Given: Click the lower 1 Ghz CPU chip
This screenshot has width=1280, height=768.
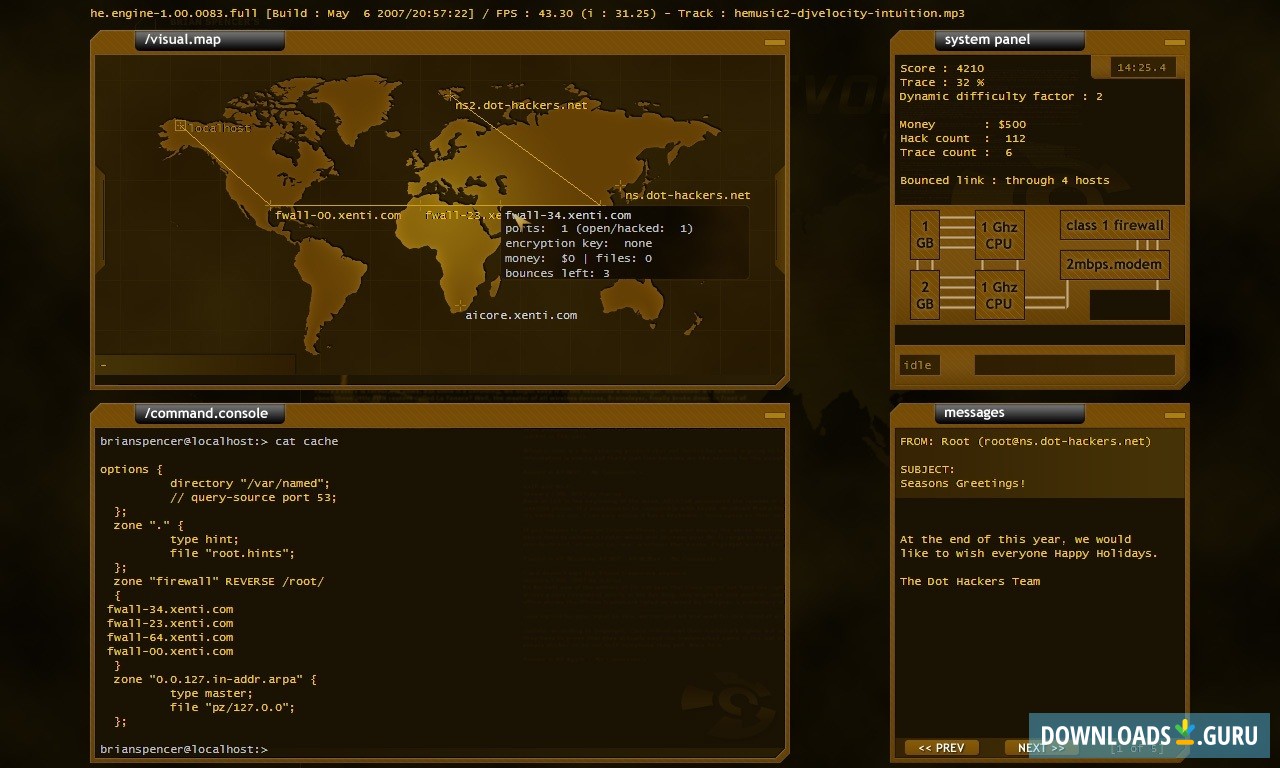Looking at the screenshot, I should (x=999, y=295).
